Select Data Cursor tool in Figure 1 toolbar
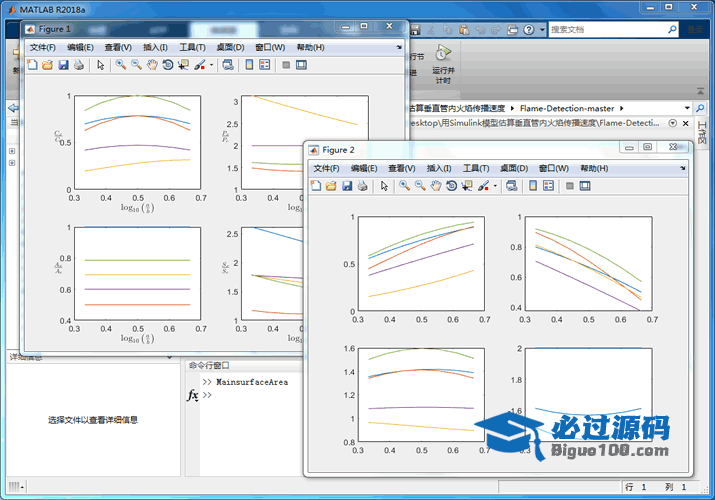715x500 pixels. point(183,65)
